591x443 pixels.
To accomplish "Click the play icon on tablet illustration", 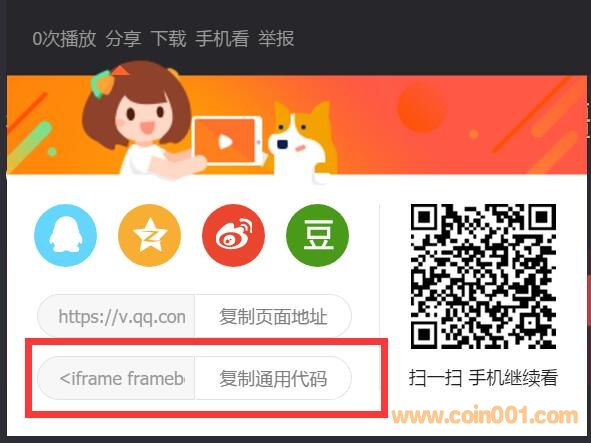I will [225, 142].
